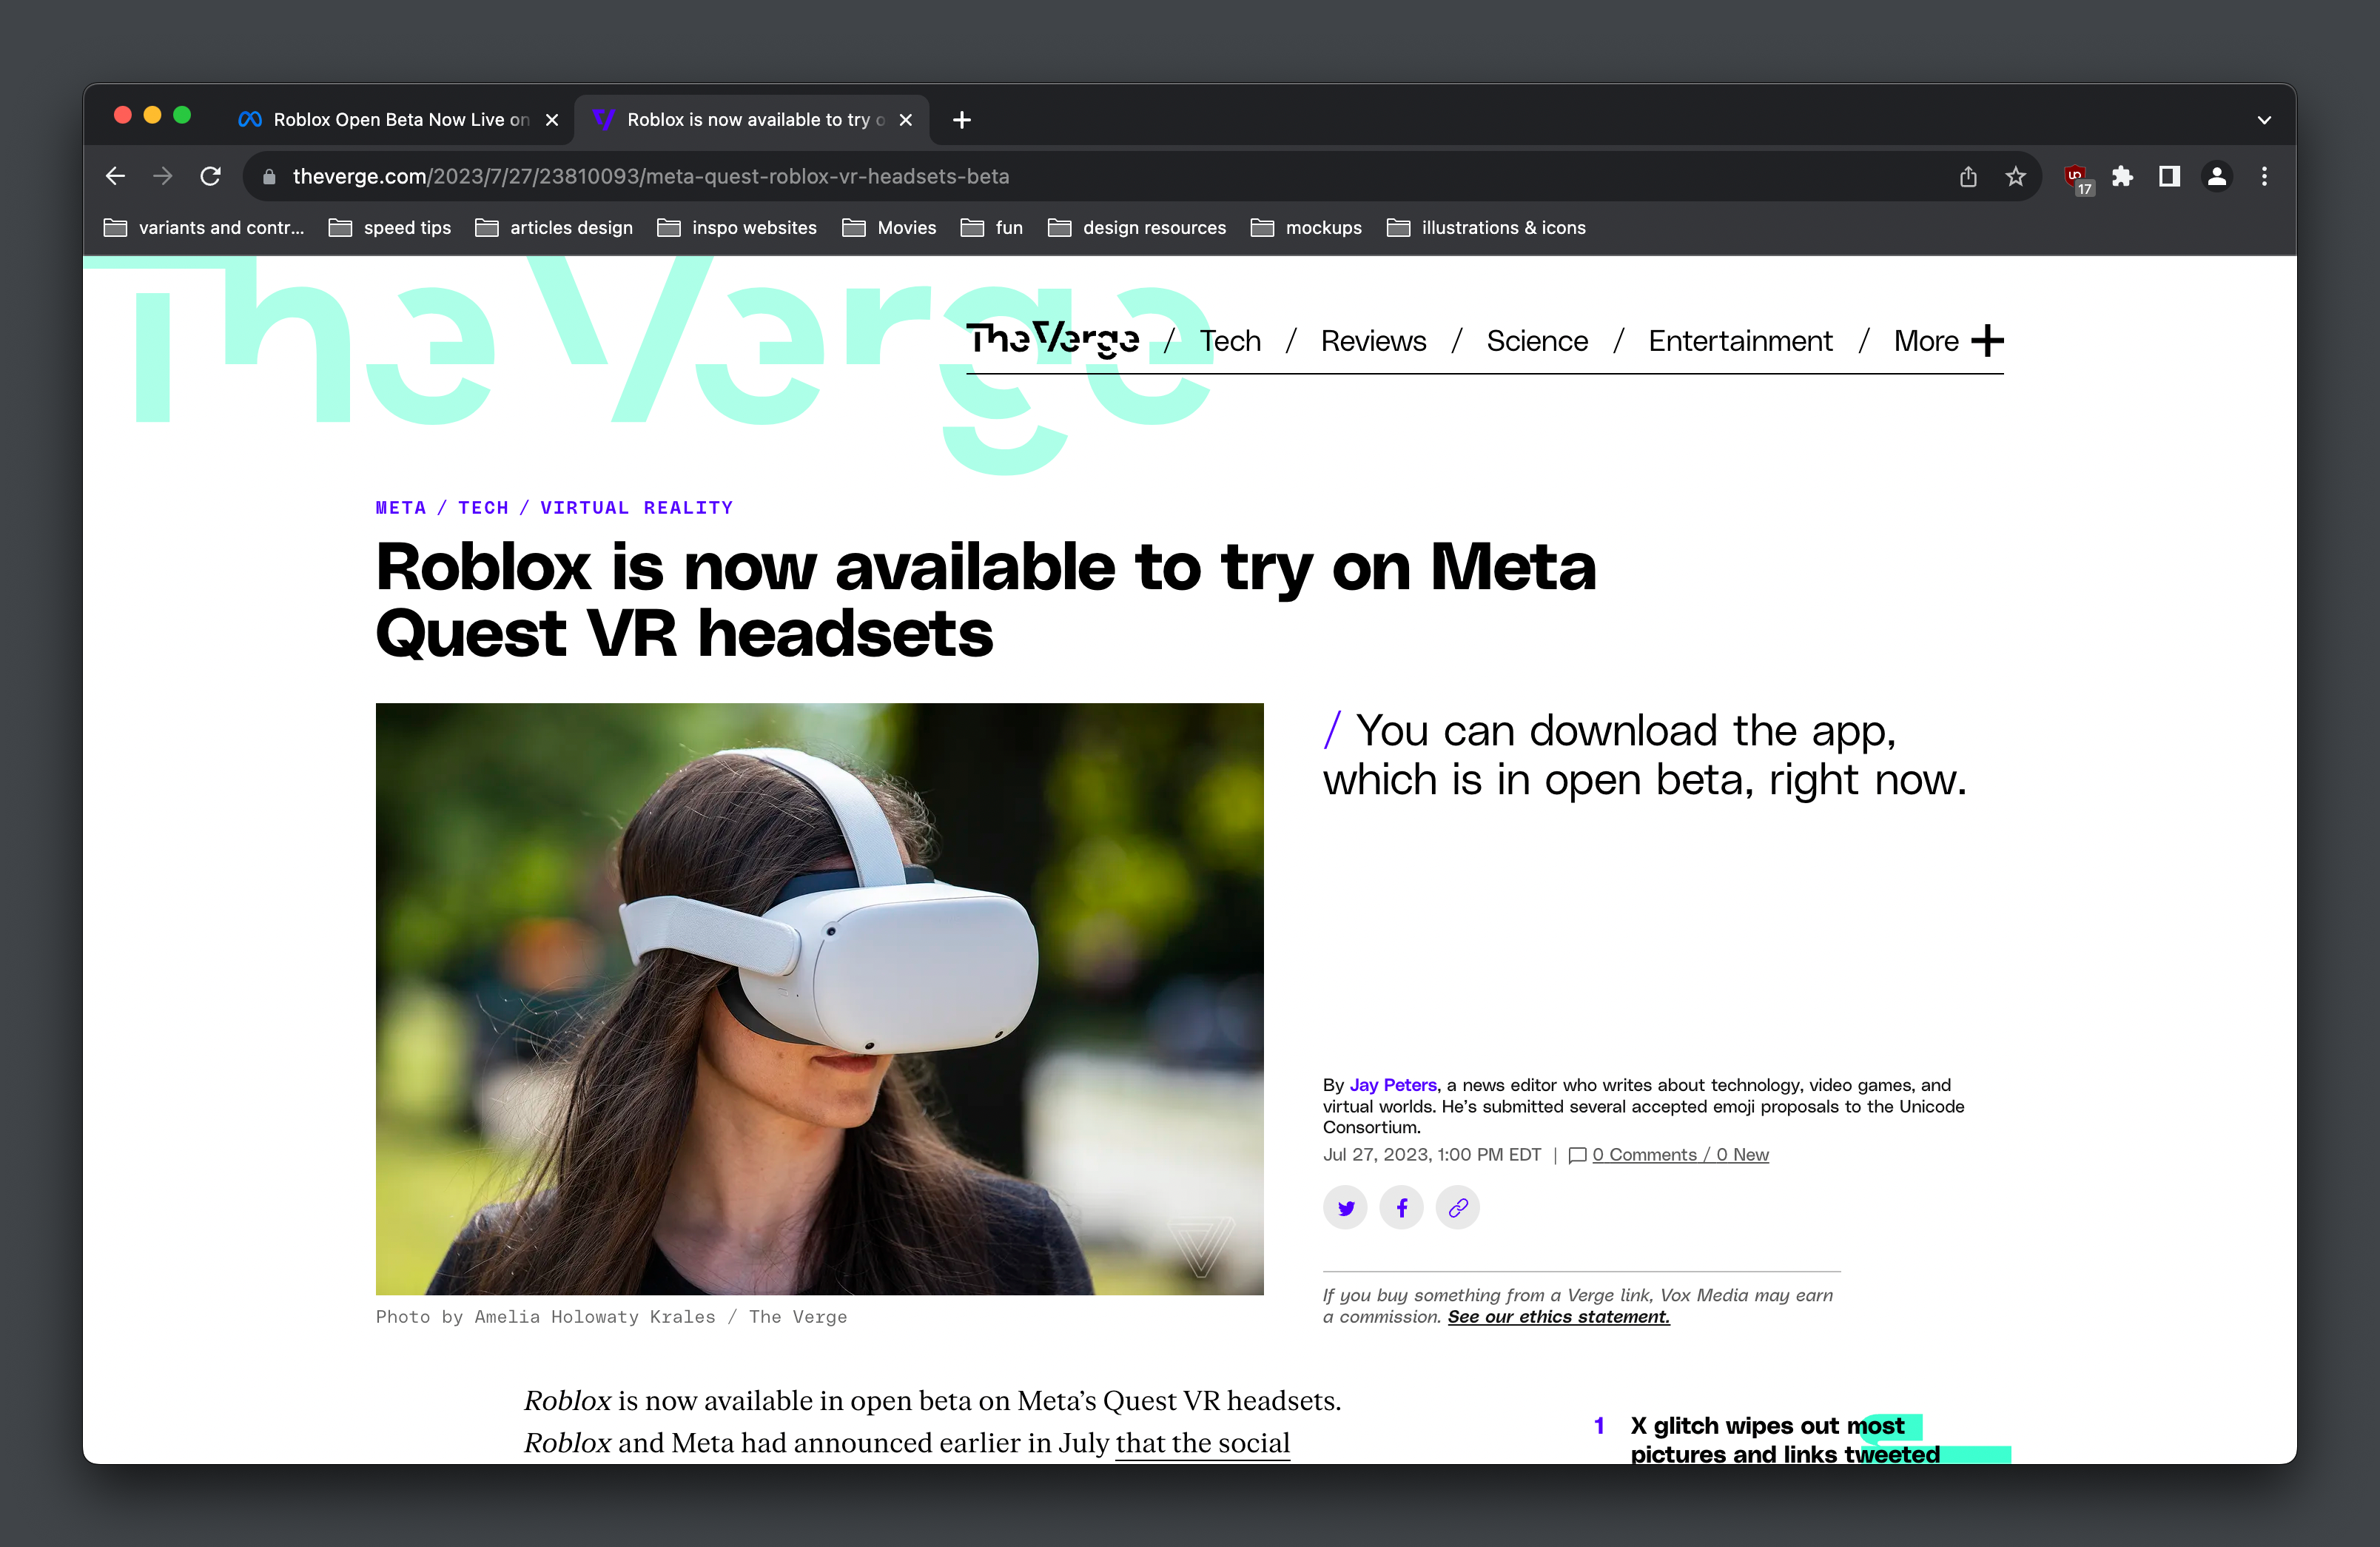Click the Photo by Amelia Holowaty Krales caption

click(611, 1317)
